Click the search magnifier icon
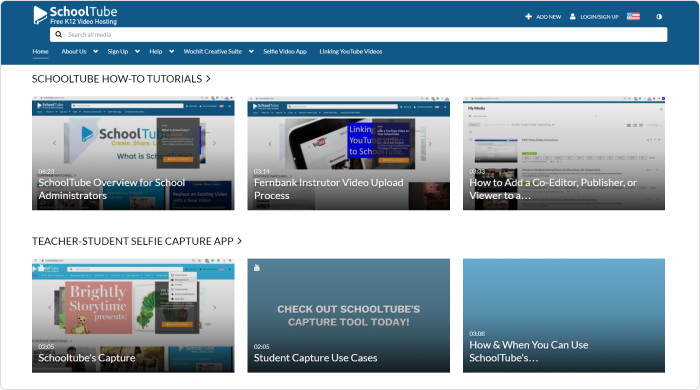Screen dimensions: 700x390 [x=58, y=34]
